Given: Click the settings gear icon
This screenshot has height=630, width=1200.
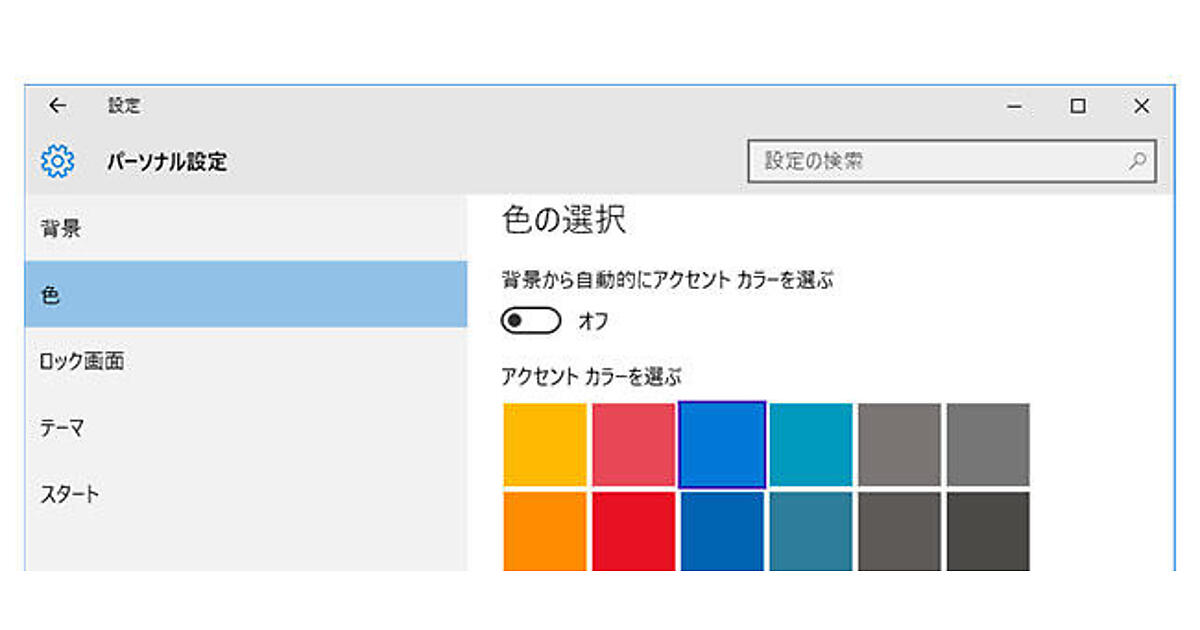Looking at the screenshot, I should pos(58,161).
